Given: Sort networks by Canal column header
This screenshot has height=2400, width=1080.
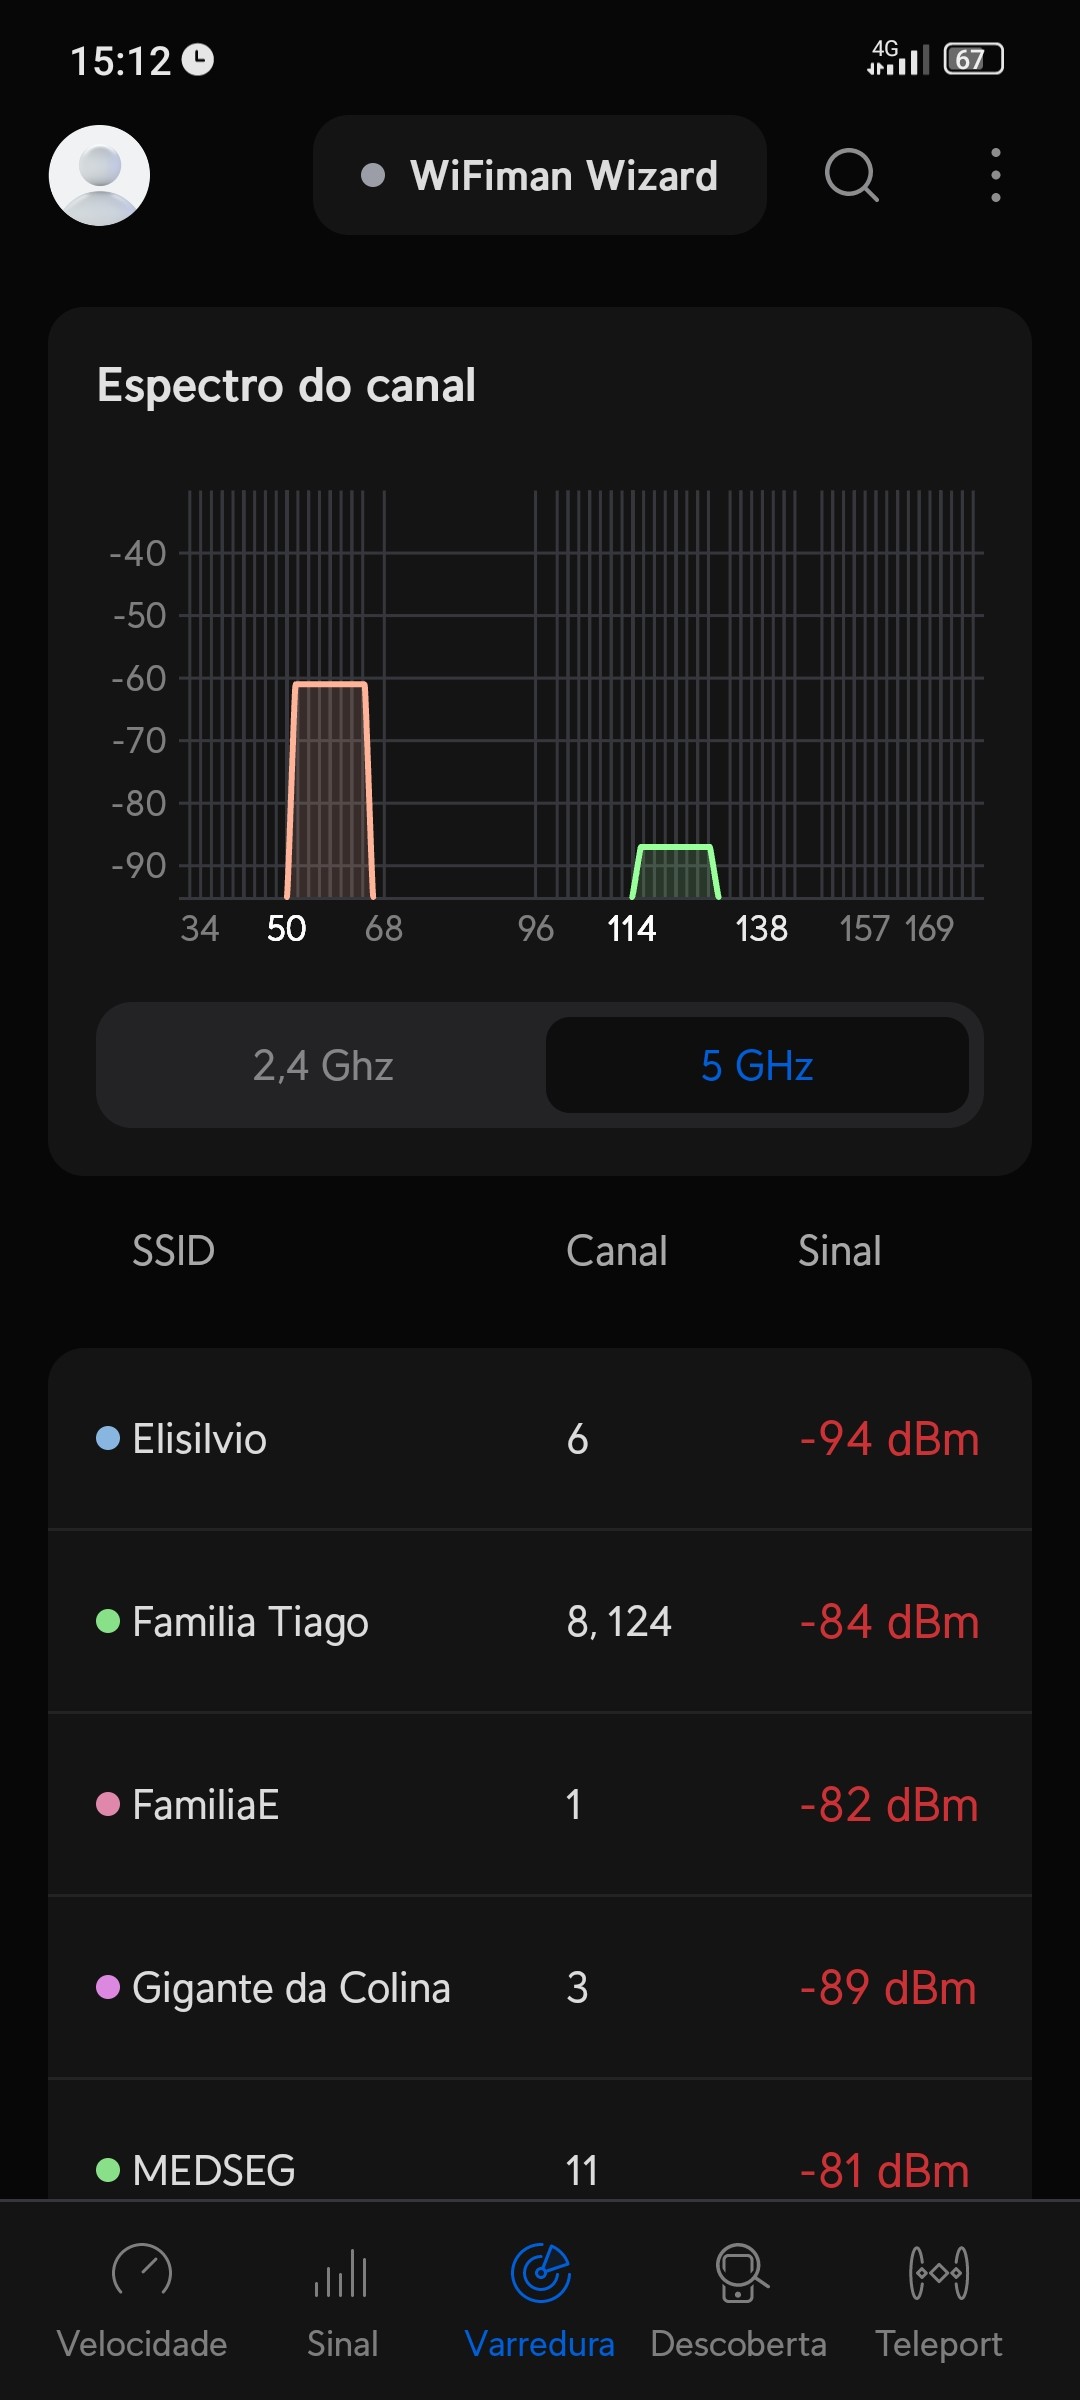Looking at the screenshot, I should tap(616, 1251).
